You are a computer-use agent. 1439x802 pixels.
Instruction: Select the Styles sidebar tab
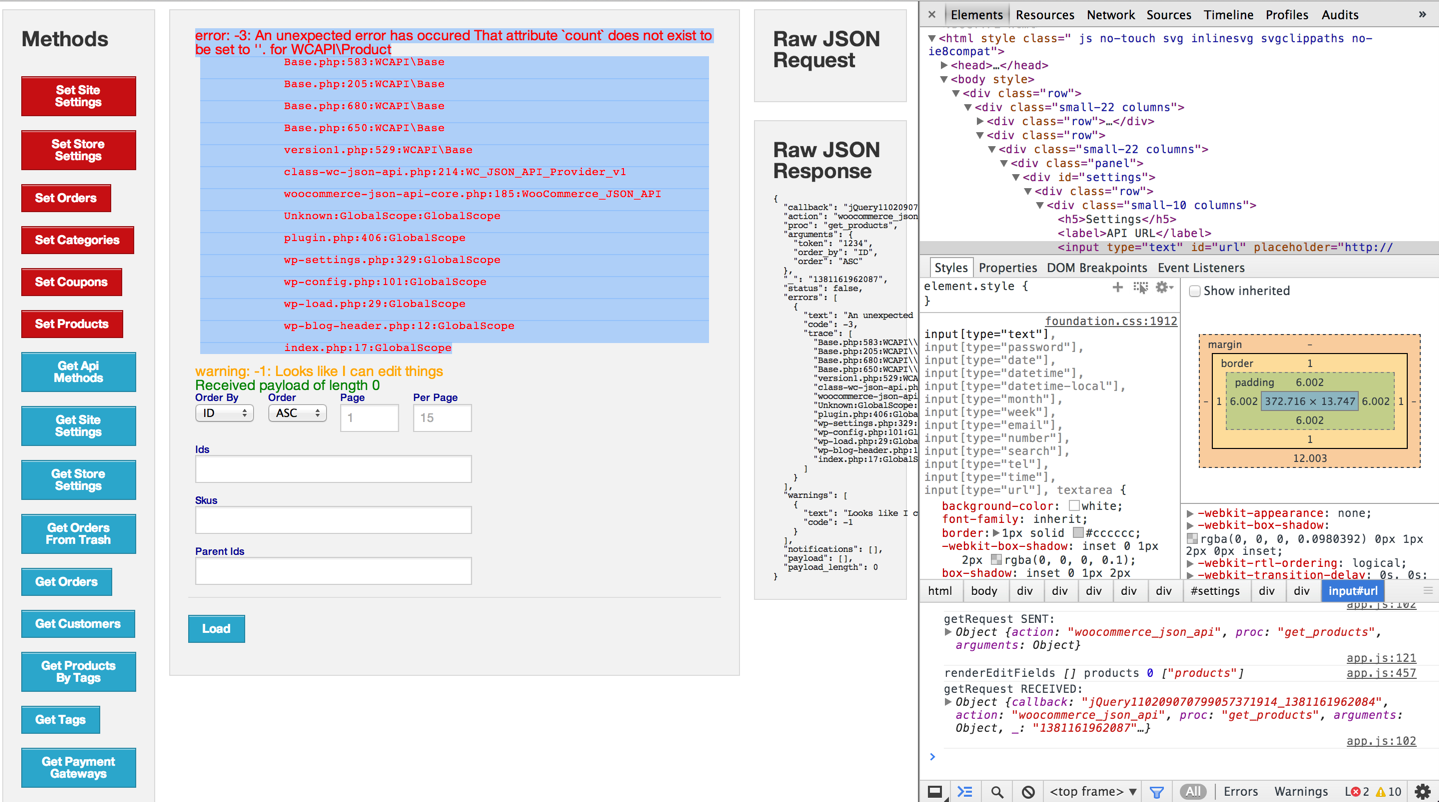click(x=950, y=268)
